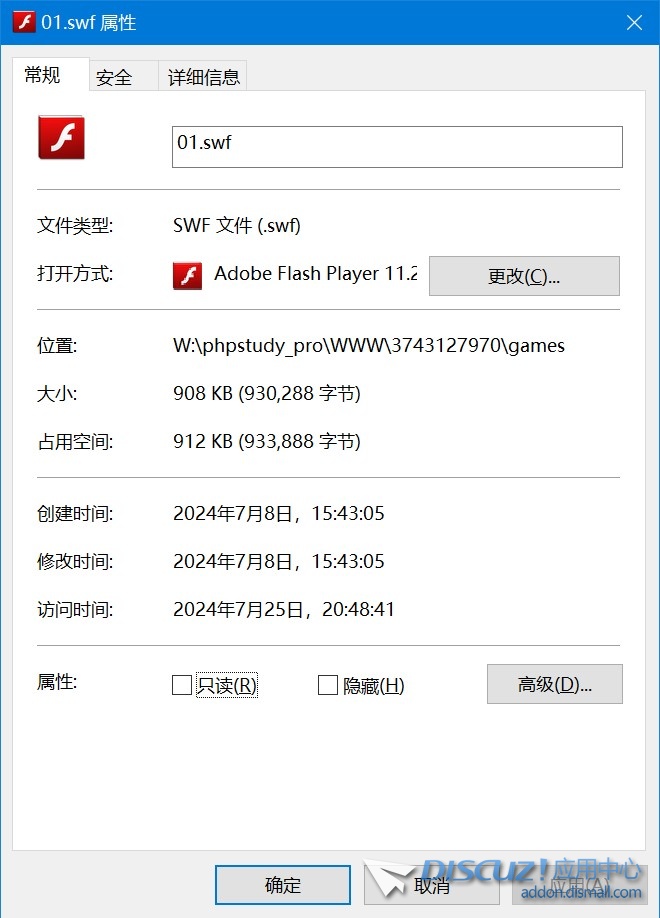The width and height of the screenshot is (660, 918).
Task: Open 高级(D)... attribute settings
Action: pos(554,684)
